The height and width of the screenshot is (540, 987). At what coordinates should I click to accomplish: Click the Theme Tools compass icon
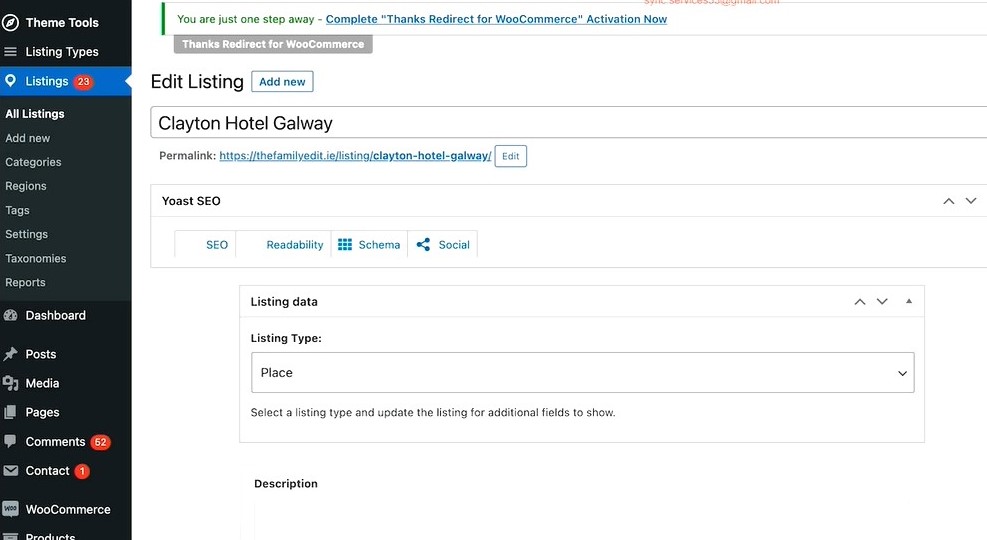coord(11,22)
